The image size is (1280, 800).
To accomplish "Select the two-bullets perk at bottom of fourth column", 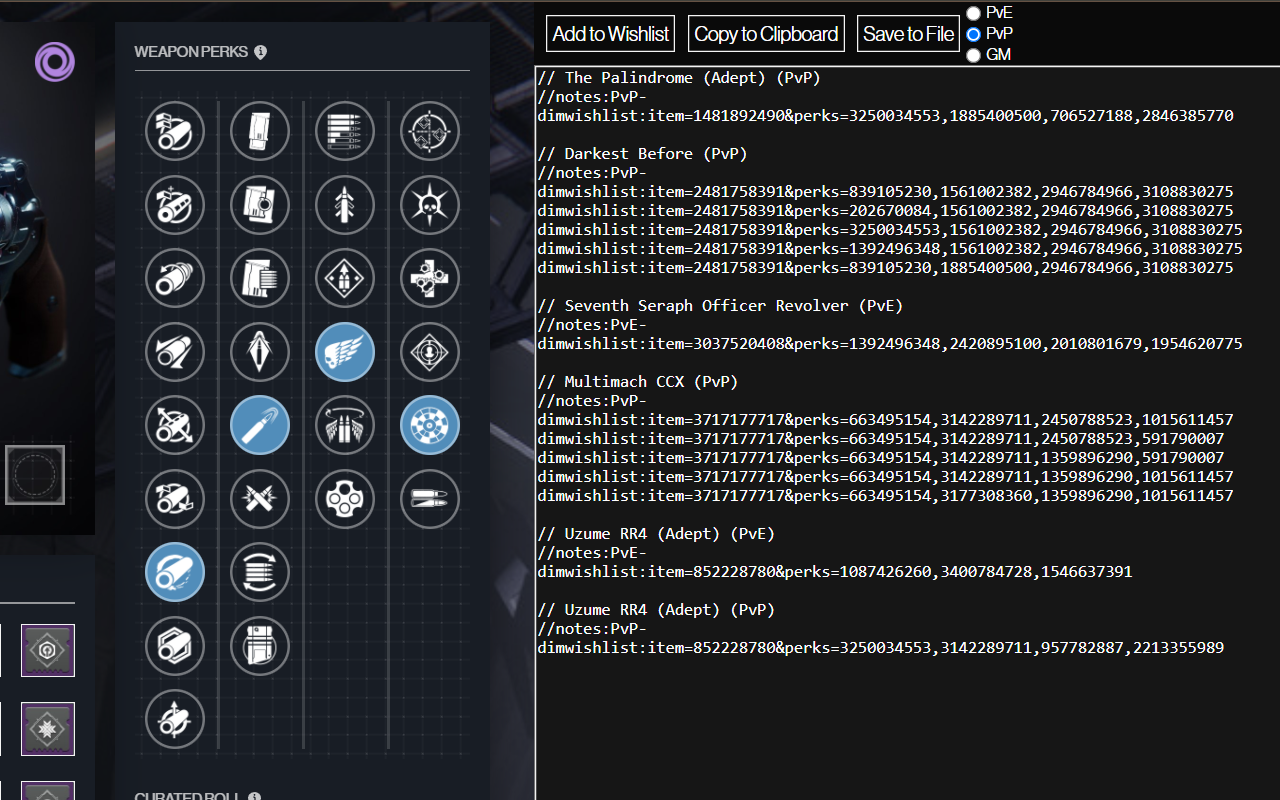I will tap(430, 499).
